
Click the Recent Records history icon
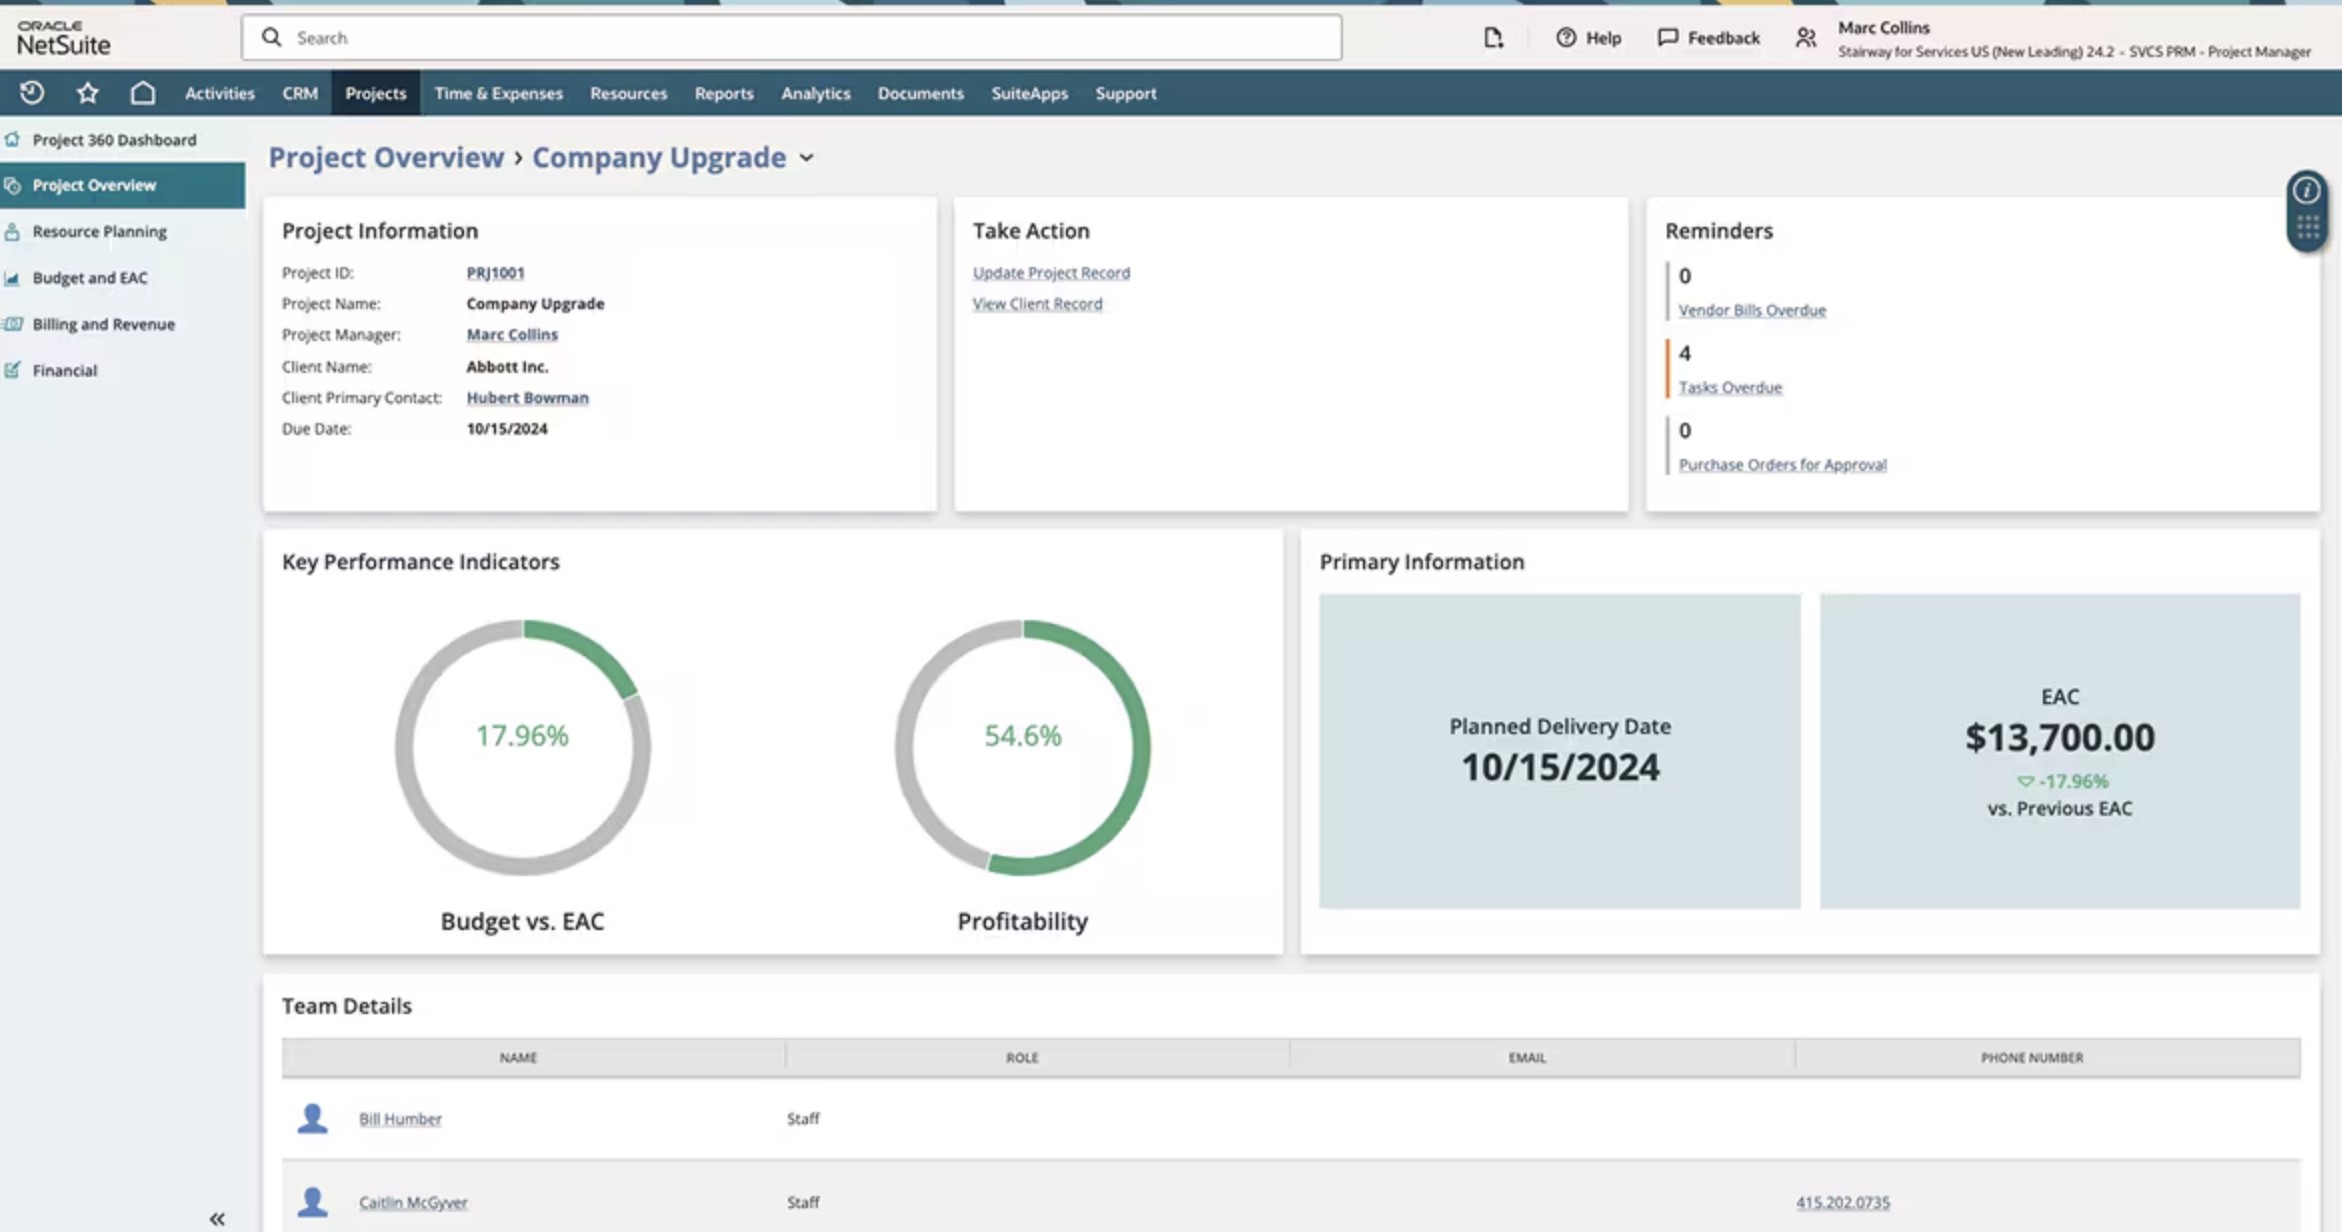pos(32,93)
